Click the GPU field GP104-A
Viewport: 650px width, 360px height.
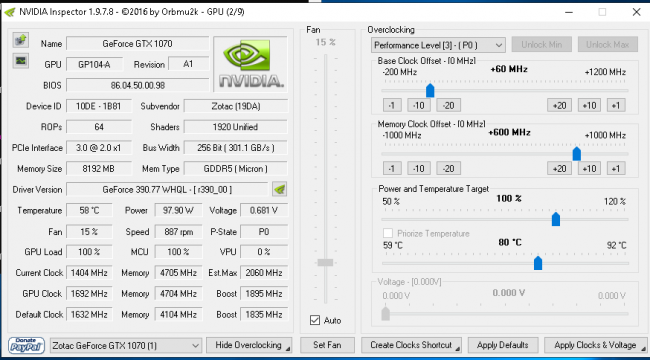point(95,64)
